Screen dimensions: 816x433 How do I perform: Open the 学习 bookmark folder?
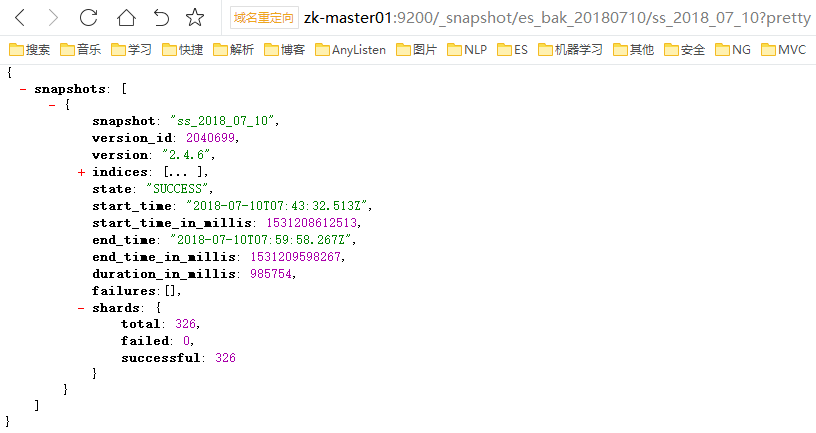coord(132,50)
